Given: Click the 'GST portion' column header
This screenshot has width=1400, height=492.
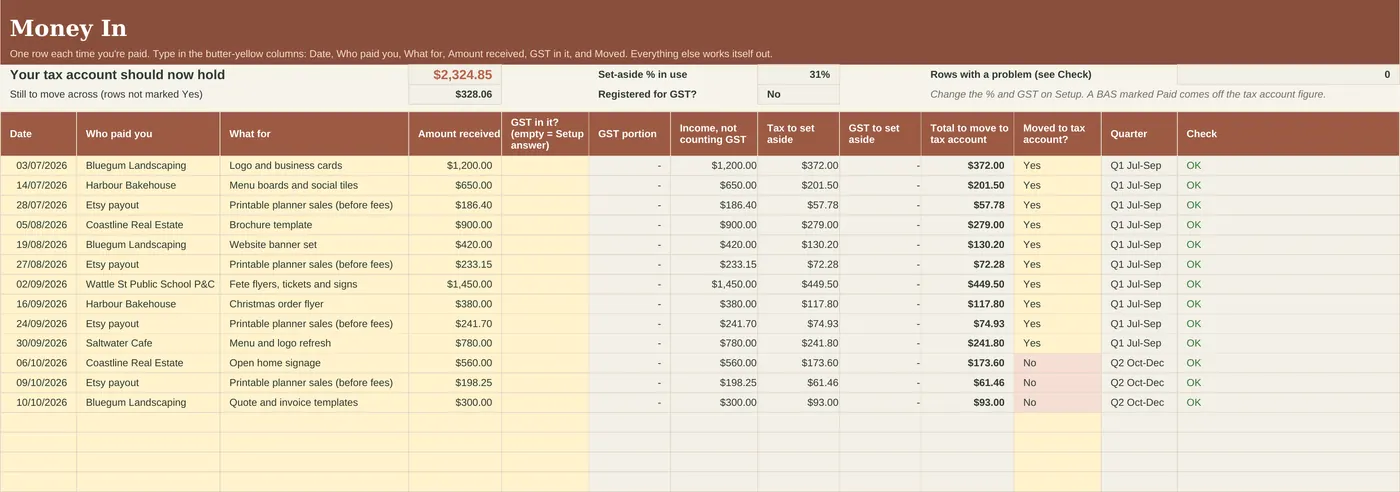Looking at the screenshot, I should 629,134.
